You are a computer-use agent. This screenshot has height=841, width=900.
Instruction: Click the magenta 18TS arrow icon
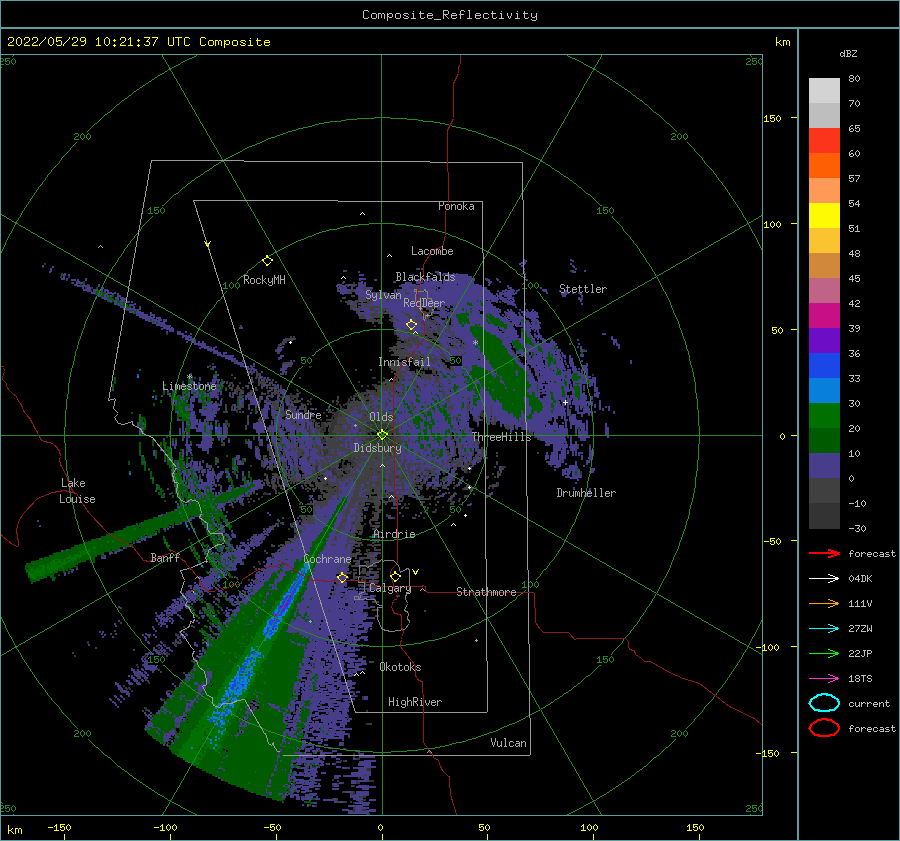pyautogui.click(x=824, y=679)
